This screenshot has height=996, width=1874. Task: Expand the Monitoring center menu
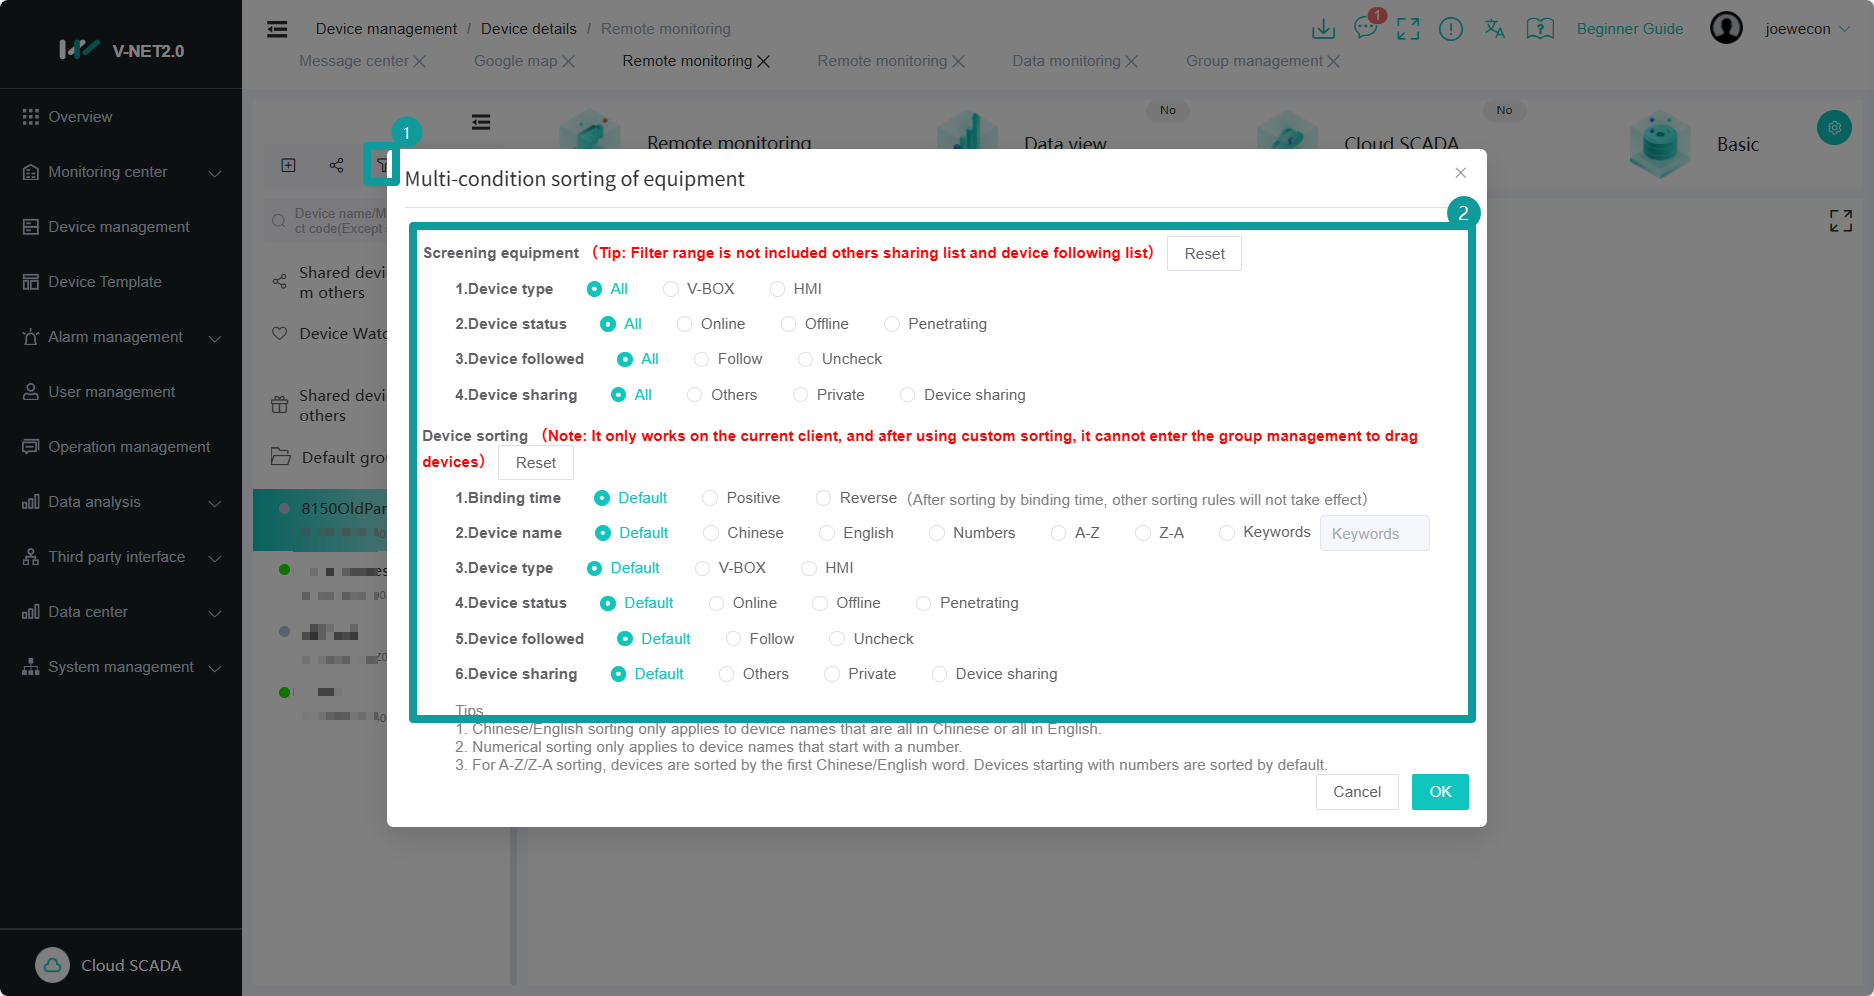[x=121, y=172]
